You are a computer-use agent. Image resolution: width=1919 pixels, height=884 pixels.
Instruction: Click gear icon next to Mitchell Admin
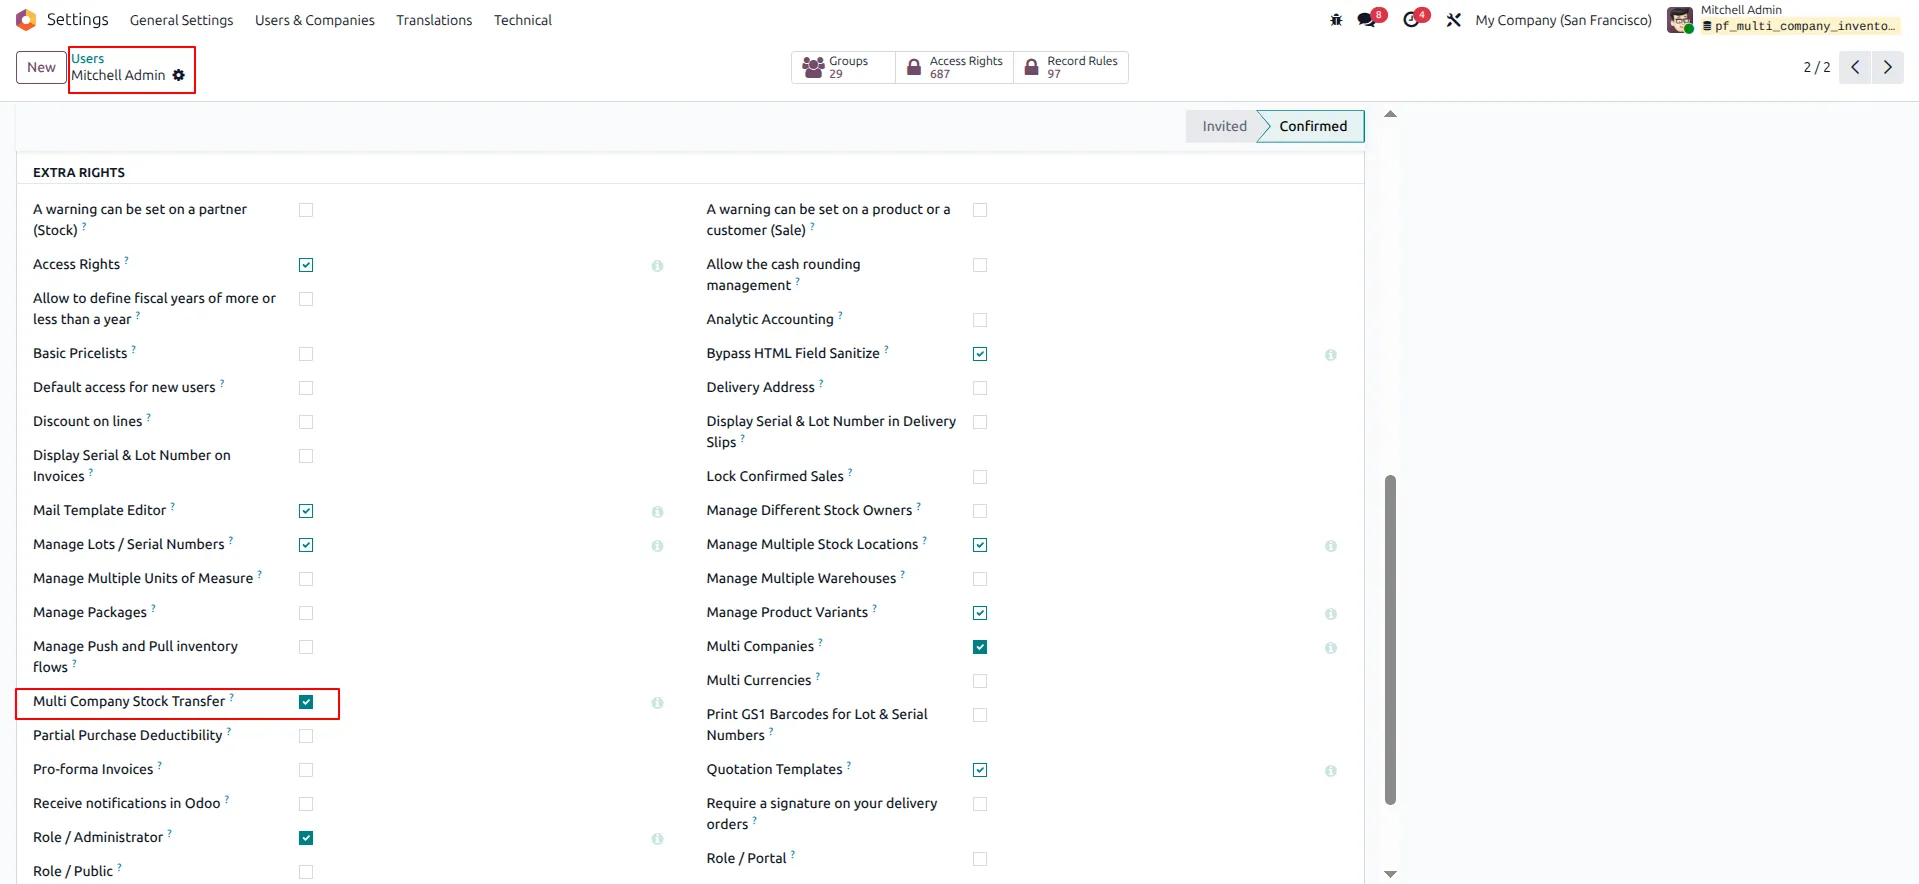coord(179,75)
